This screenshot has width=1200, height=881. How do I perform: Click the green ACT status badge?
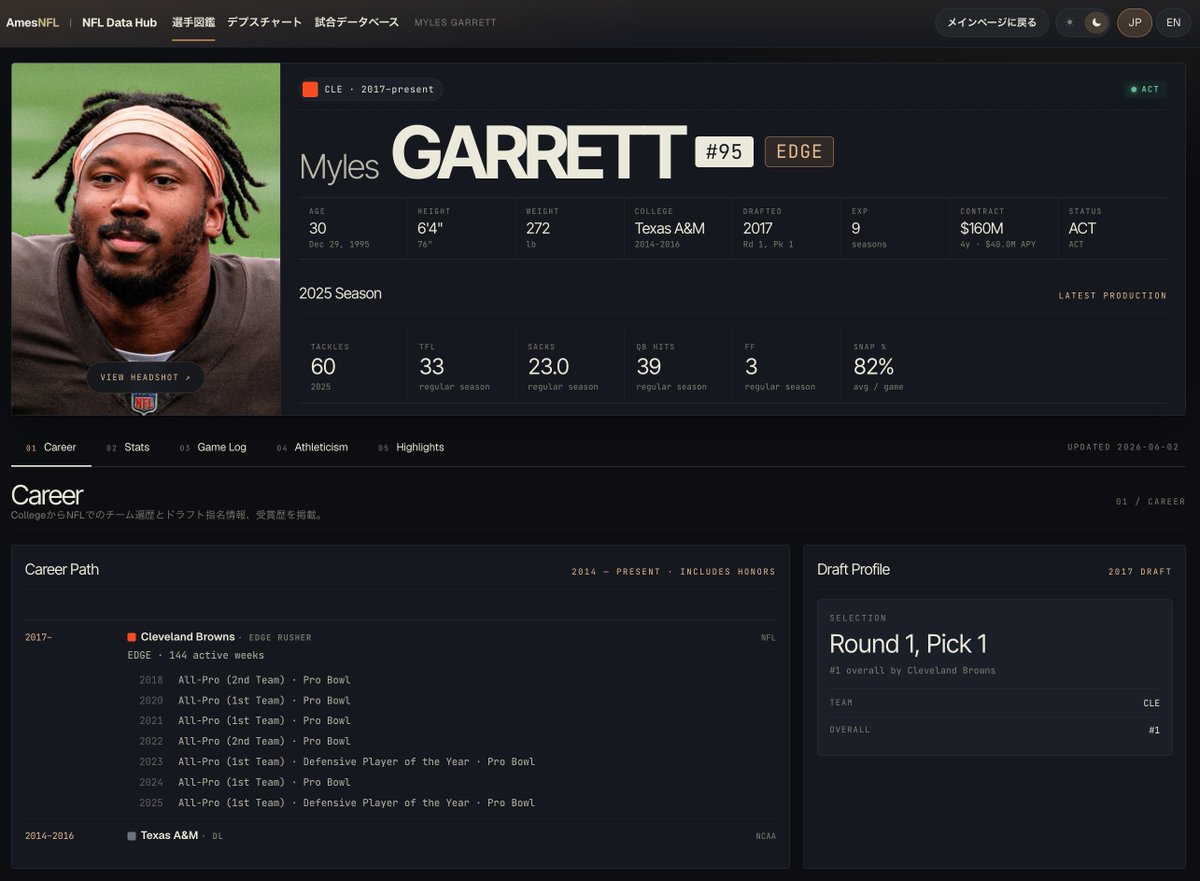[x=1145, y=89]
